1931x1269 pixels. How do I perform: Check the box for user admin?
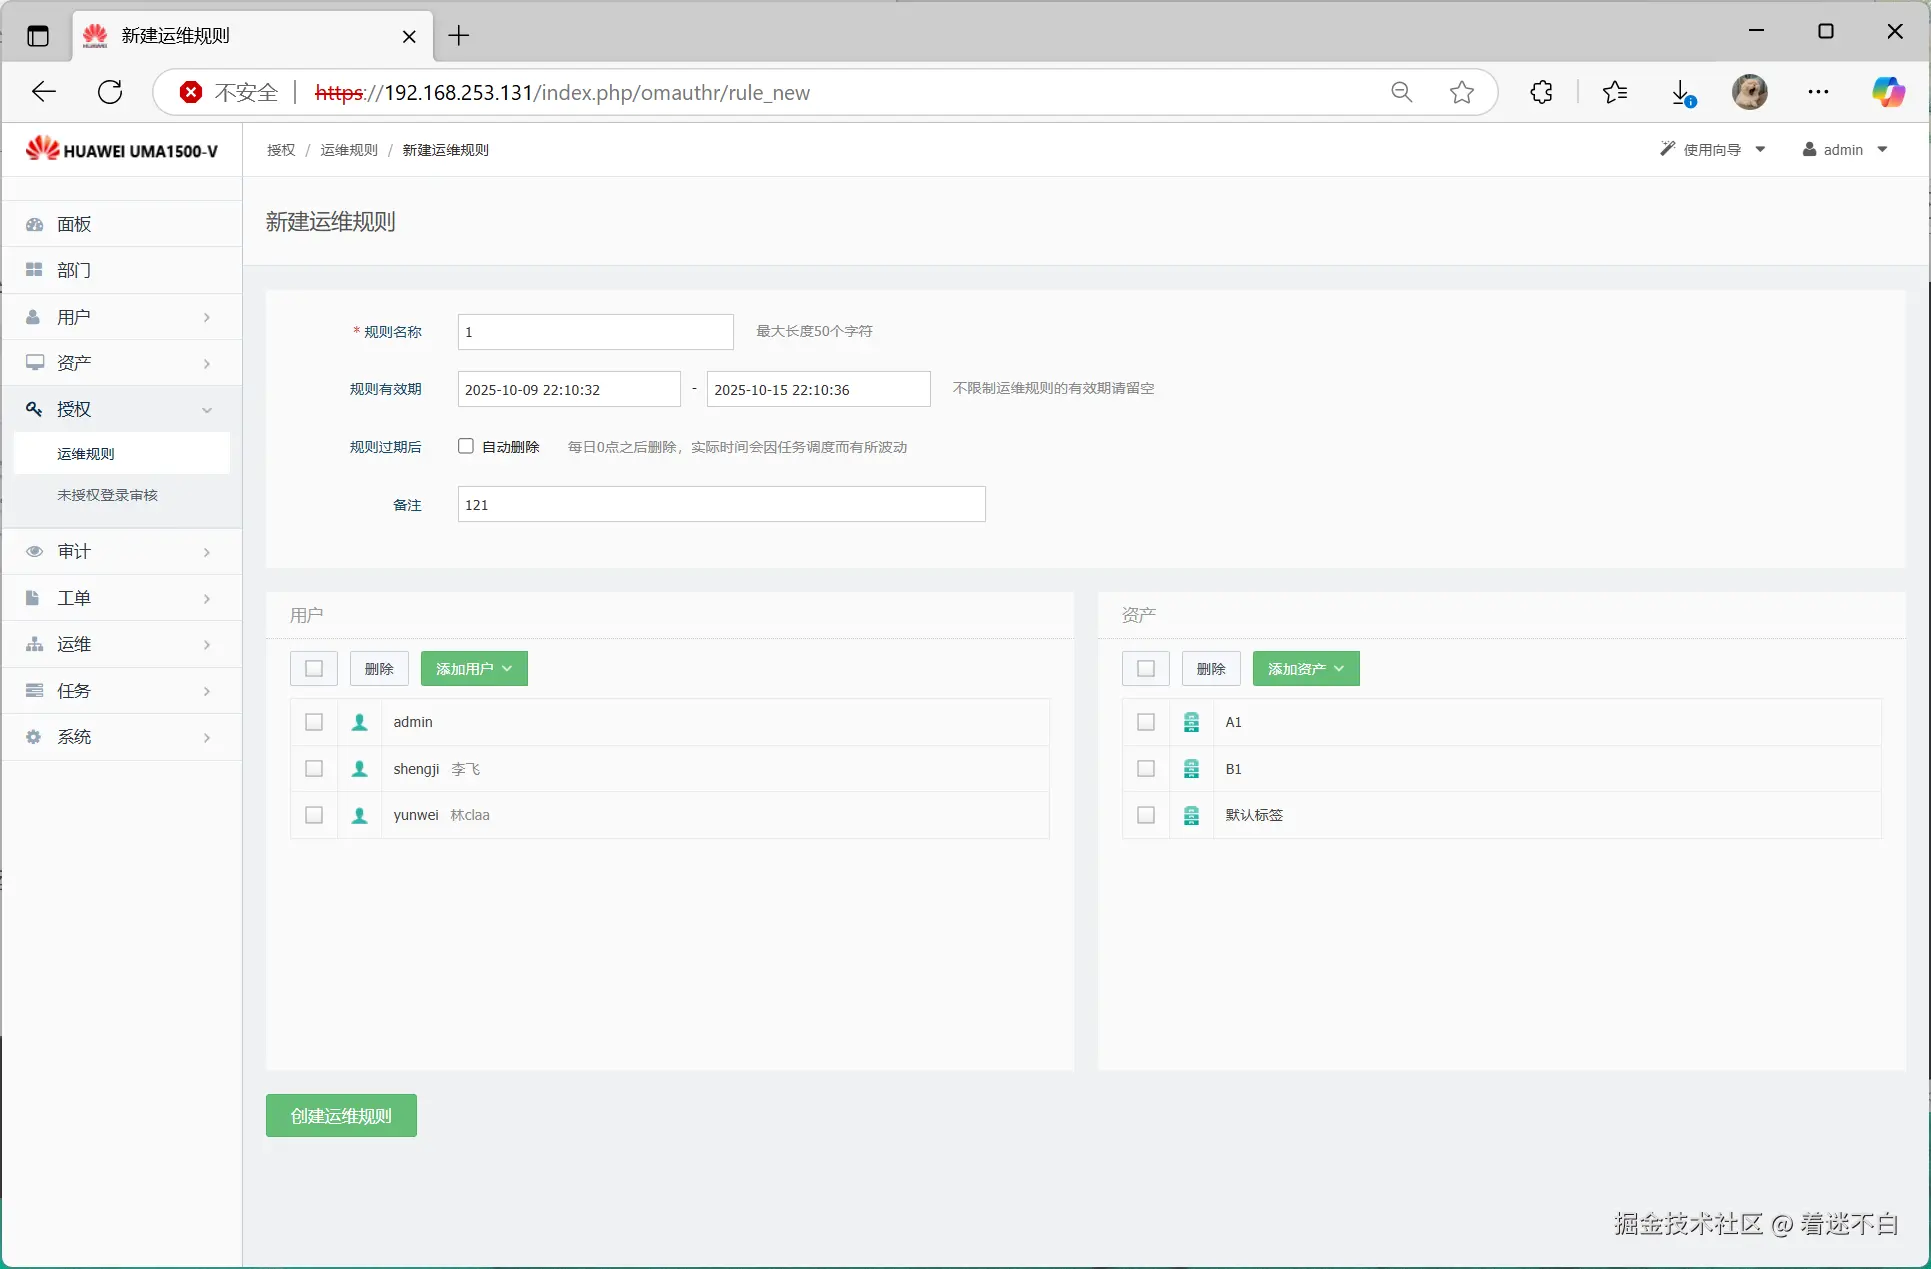click(314, 722)
